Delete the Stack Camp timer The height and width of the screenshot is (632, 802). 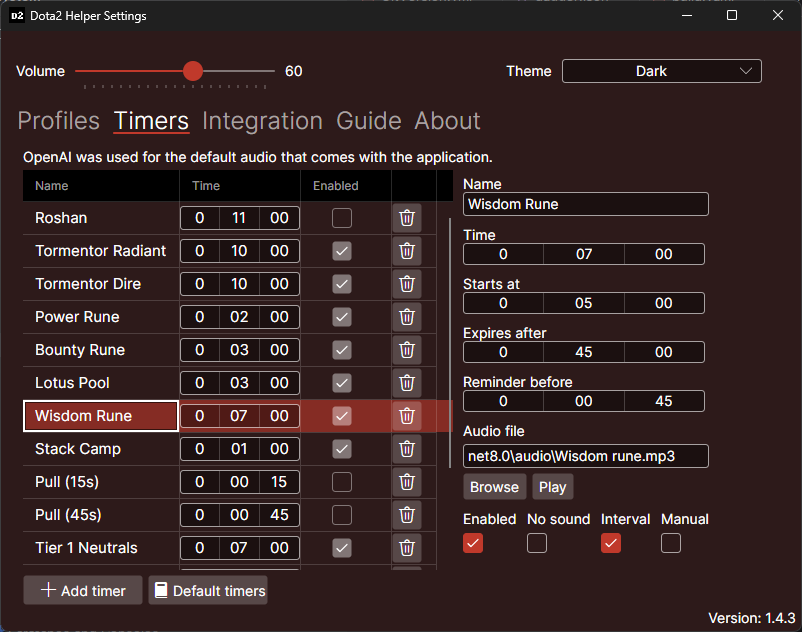click(x=407, y=448)
